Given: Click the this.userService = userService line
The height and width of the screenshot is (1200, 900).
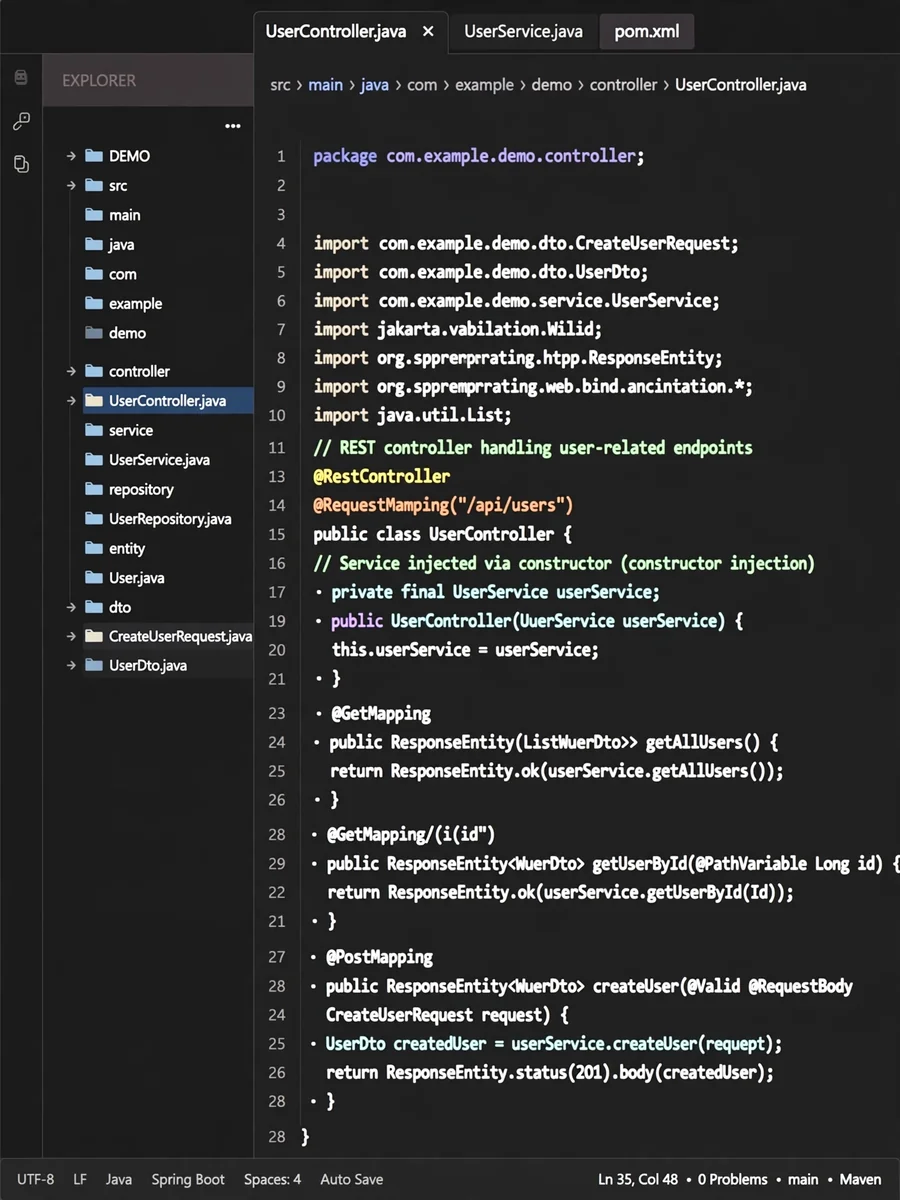Looking at the screenshot, I should (x=465, y=650).
